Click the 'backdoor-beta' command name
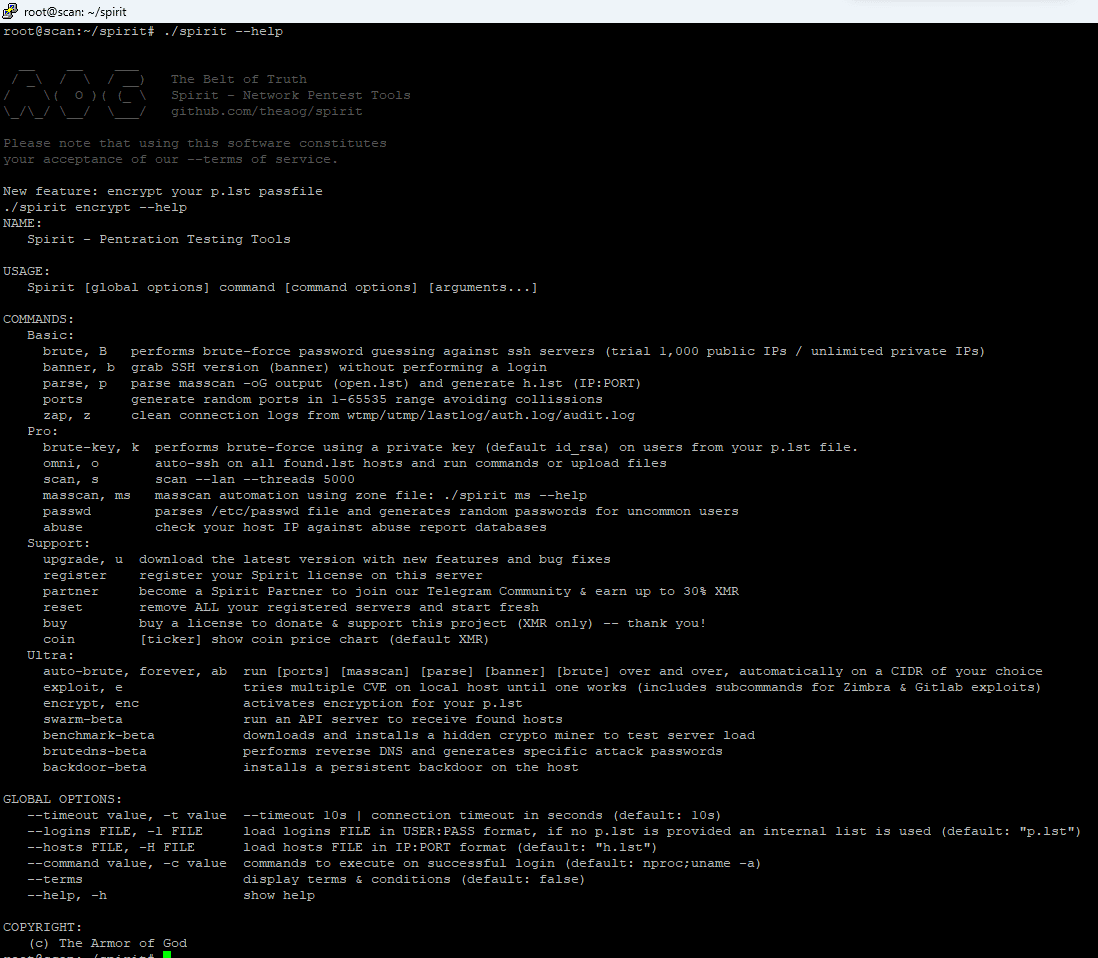Viewport: 1098px width, 958px height. pyautogui.click(x=95, y=768)
